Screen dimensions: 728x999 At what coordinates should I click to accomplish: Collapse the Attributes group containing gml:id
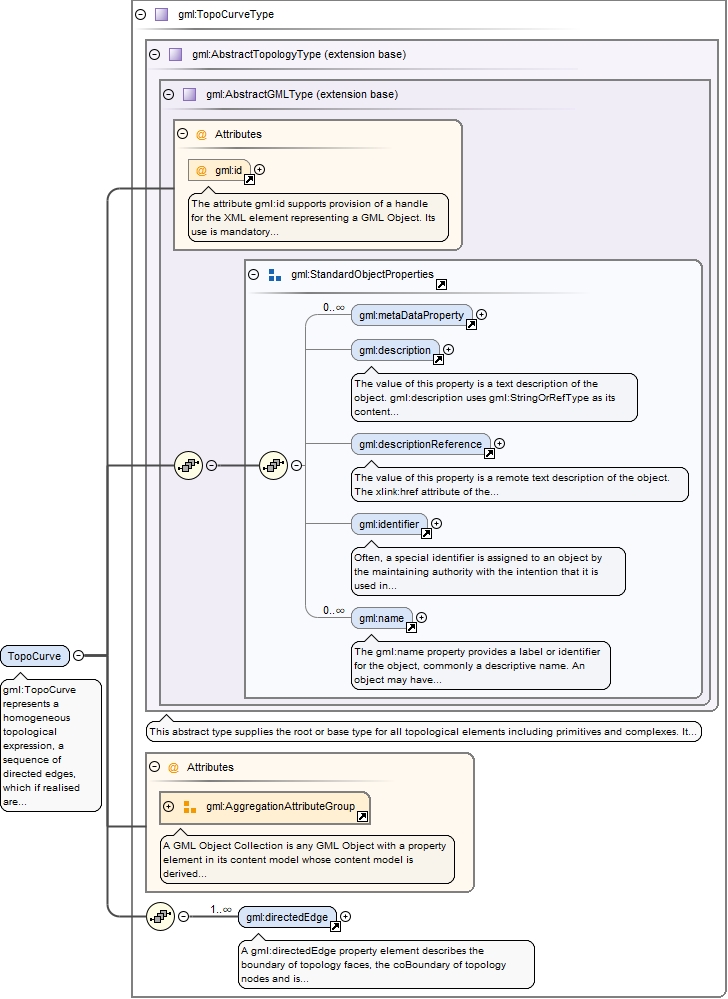183,134
